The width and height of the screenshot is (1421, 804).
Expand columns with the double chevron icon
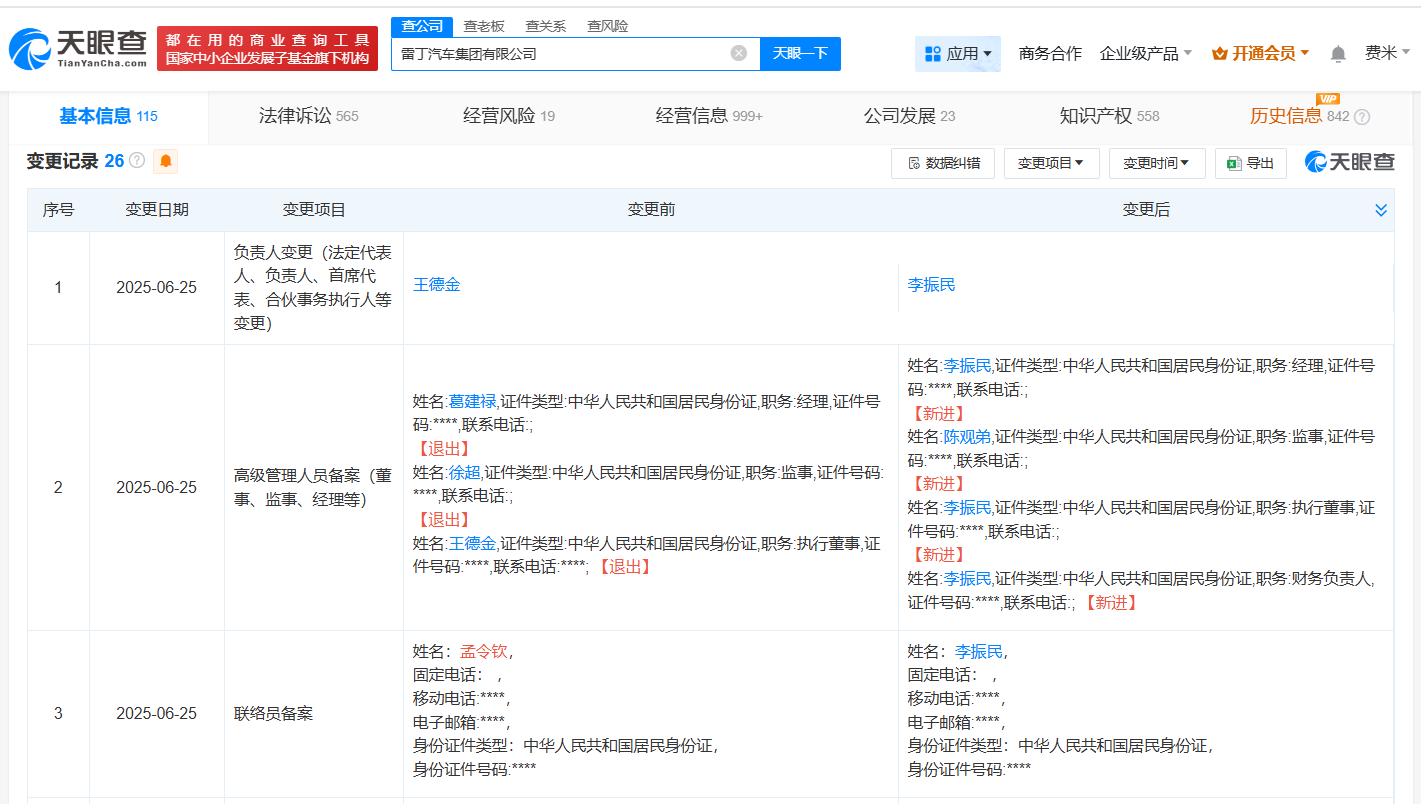[x=1381, y=210]
